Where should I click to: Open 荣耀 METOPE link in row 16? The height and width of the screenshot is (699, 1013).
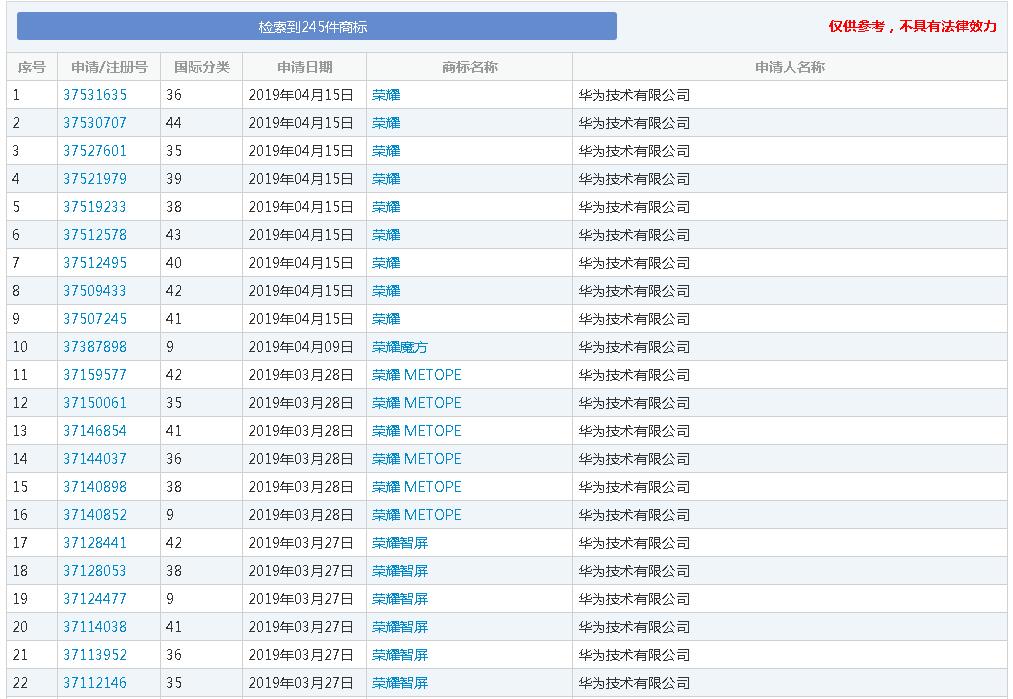pos(416,515)
